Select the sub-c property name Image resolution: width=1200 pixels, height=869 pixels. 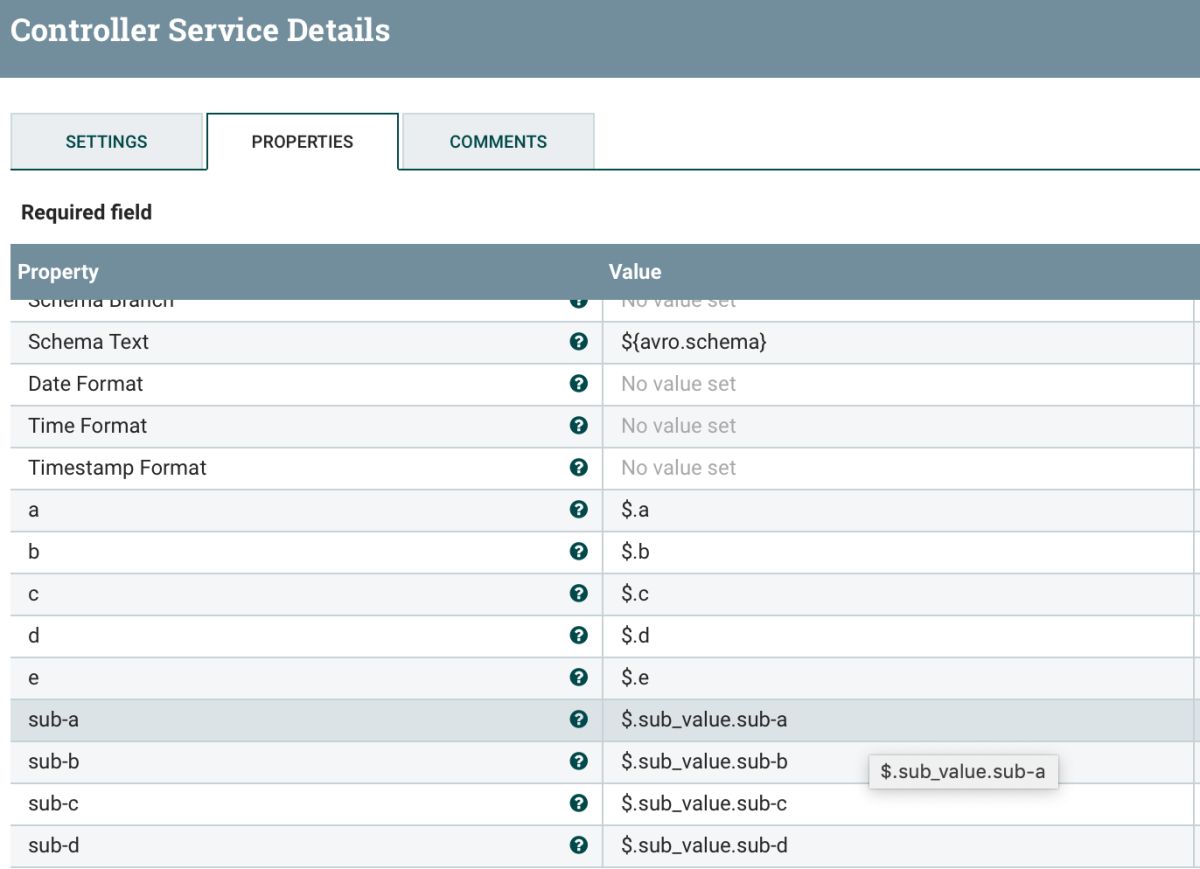(53, 804)
